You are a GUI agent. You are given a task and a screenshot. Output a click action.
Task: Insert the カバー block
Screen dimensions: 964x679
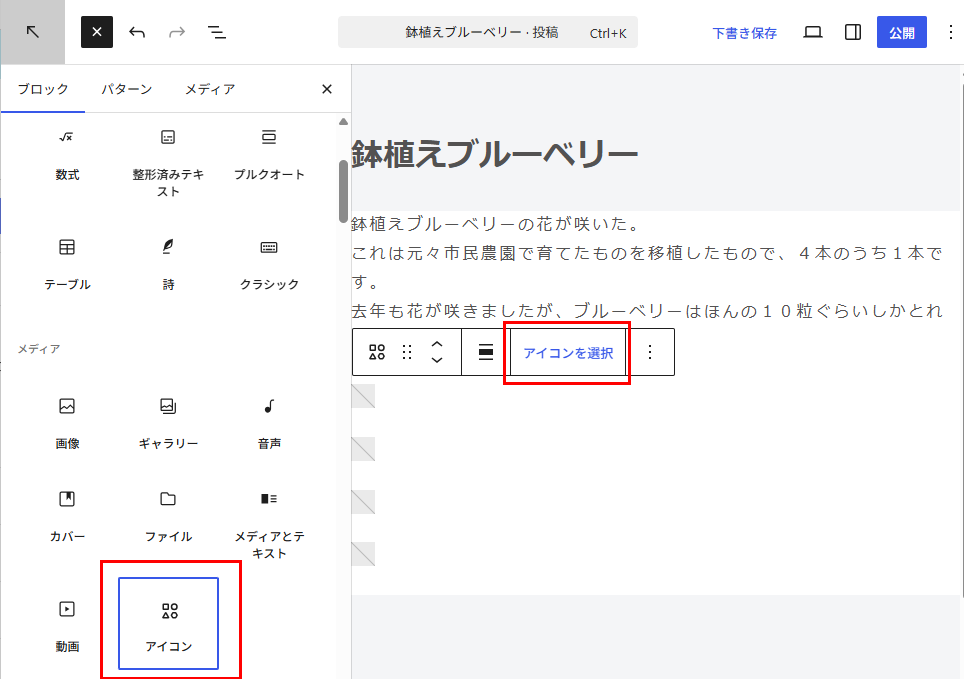67,517
